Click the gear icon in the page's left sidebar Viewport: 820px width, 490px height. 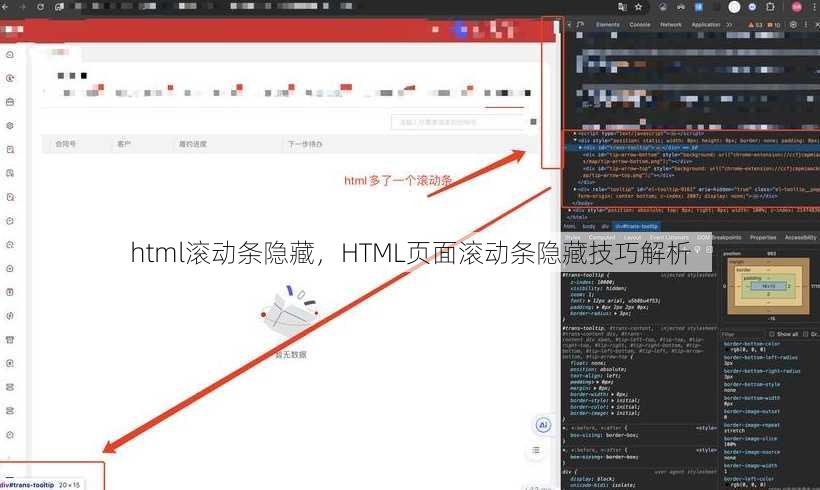point(10,126)
